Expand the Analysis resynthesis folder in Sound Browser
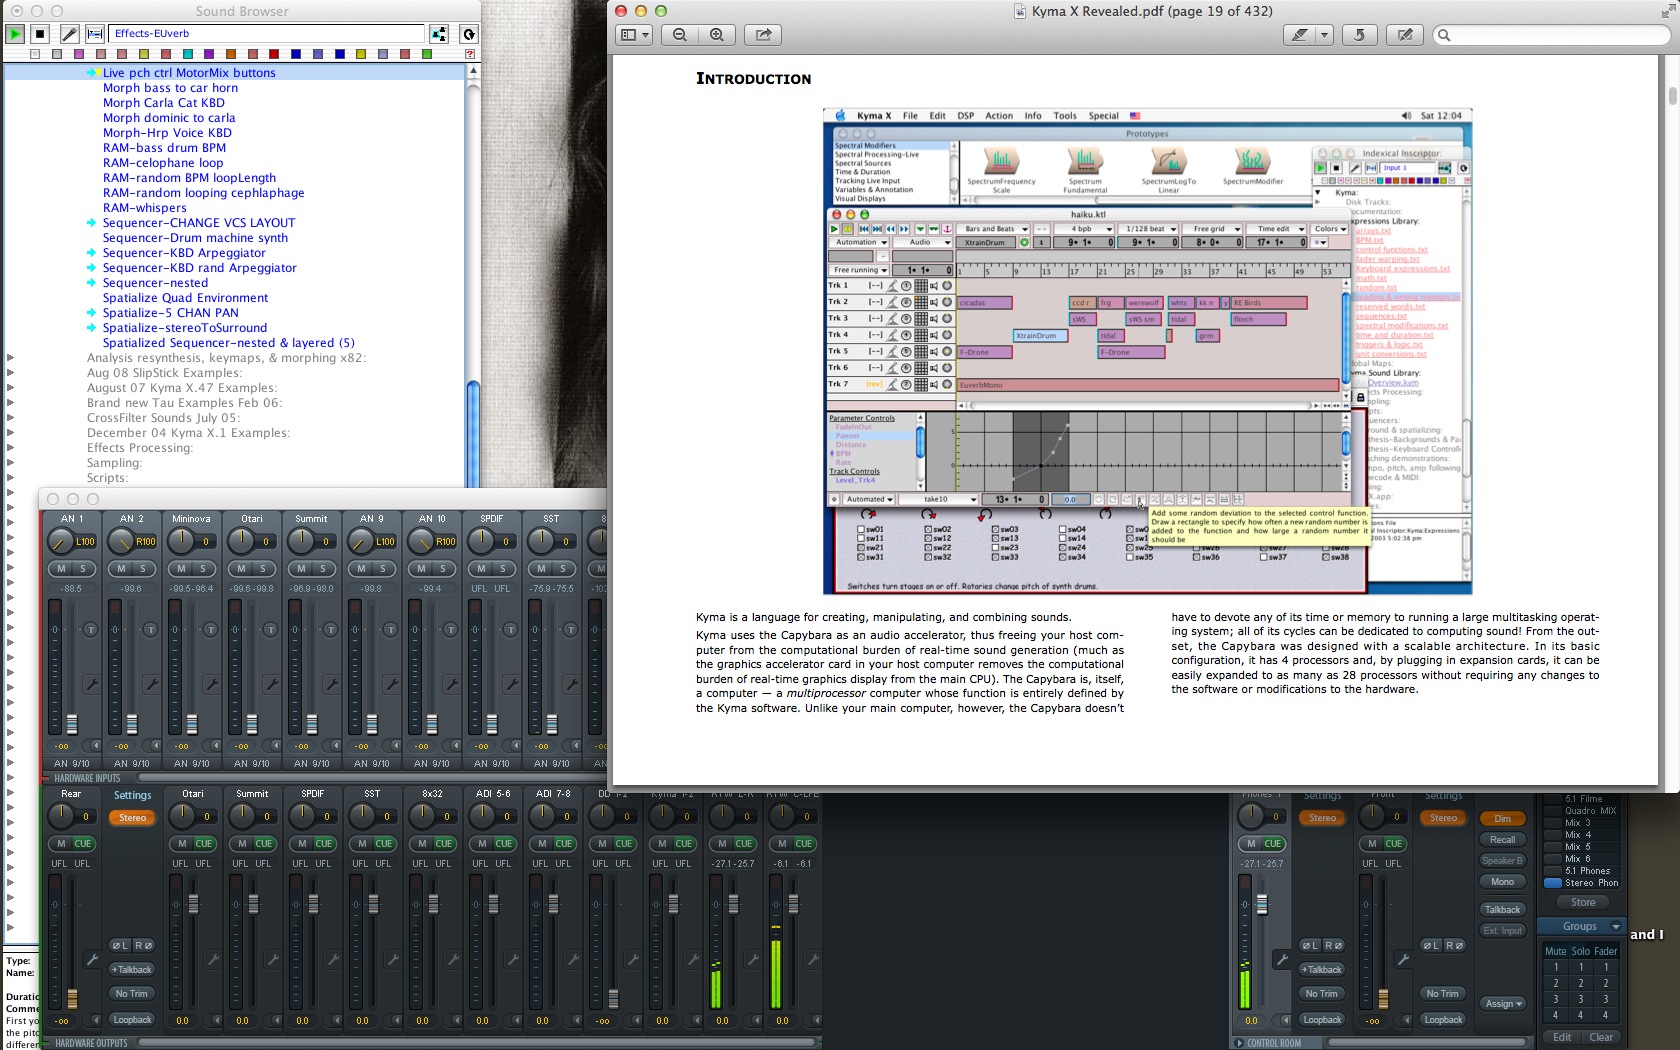Image resolution: width=1680 pixels, height=1050 pixels. [x=11, y=358]
